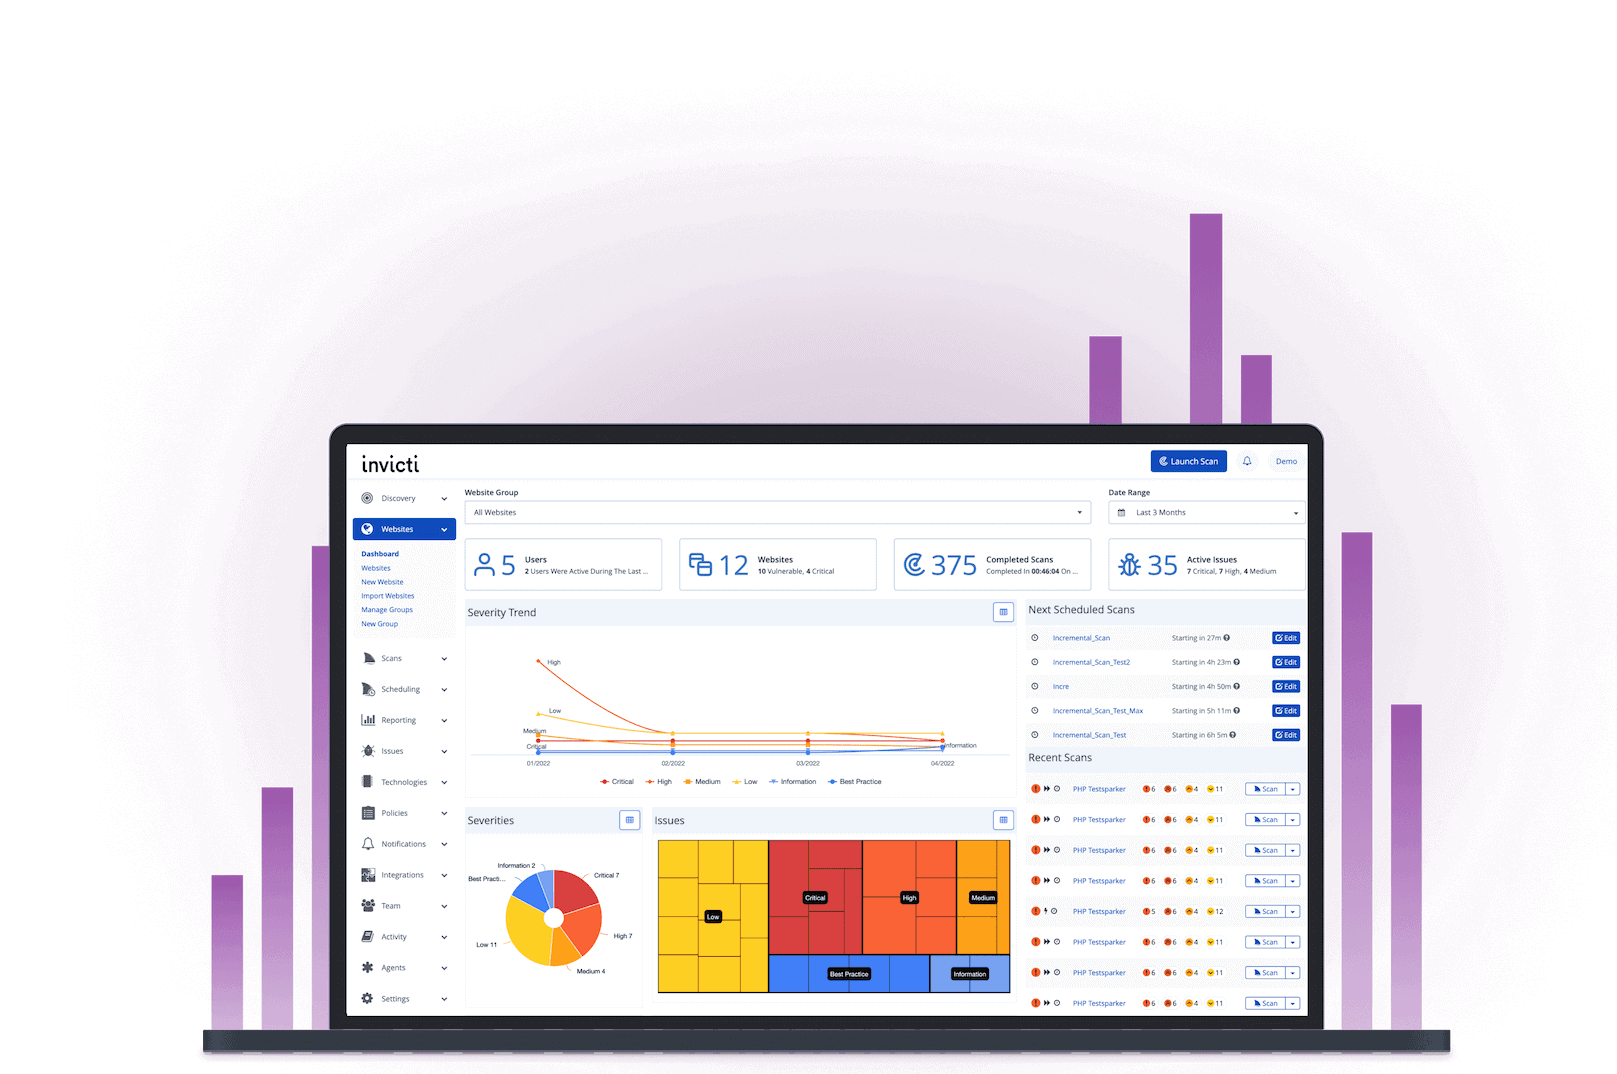Viewport: 1617px width, 1074px height.
Task: Click the Technologies chip icon
Action: pos(368,782)
